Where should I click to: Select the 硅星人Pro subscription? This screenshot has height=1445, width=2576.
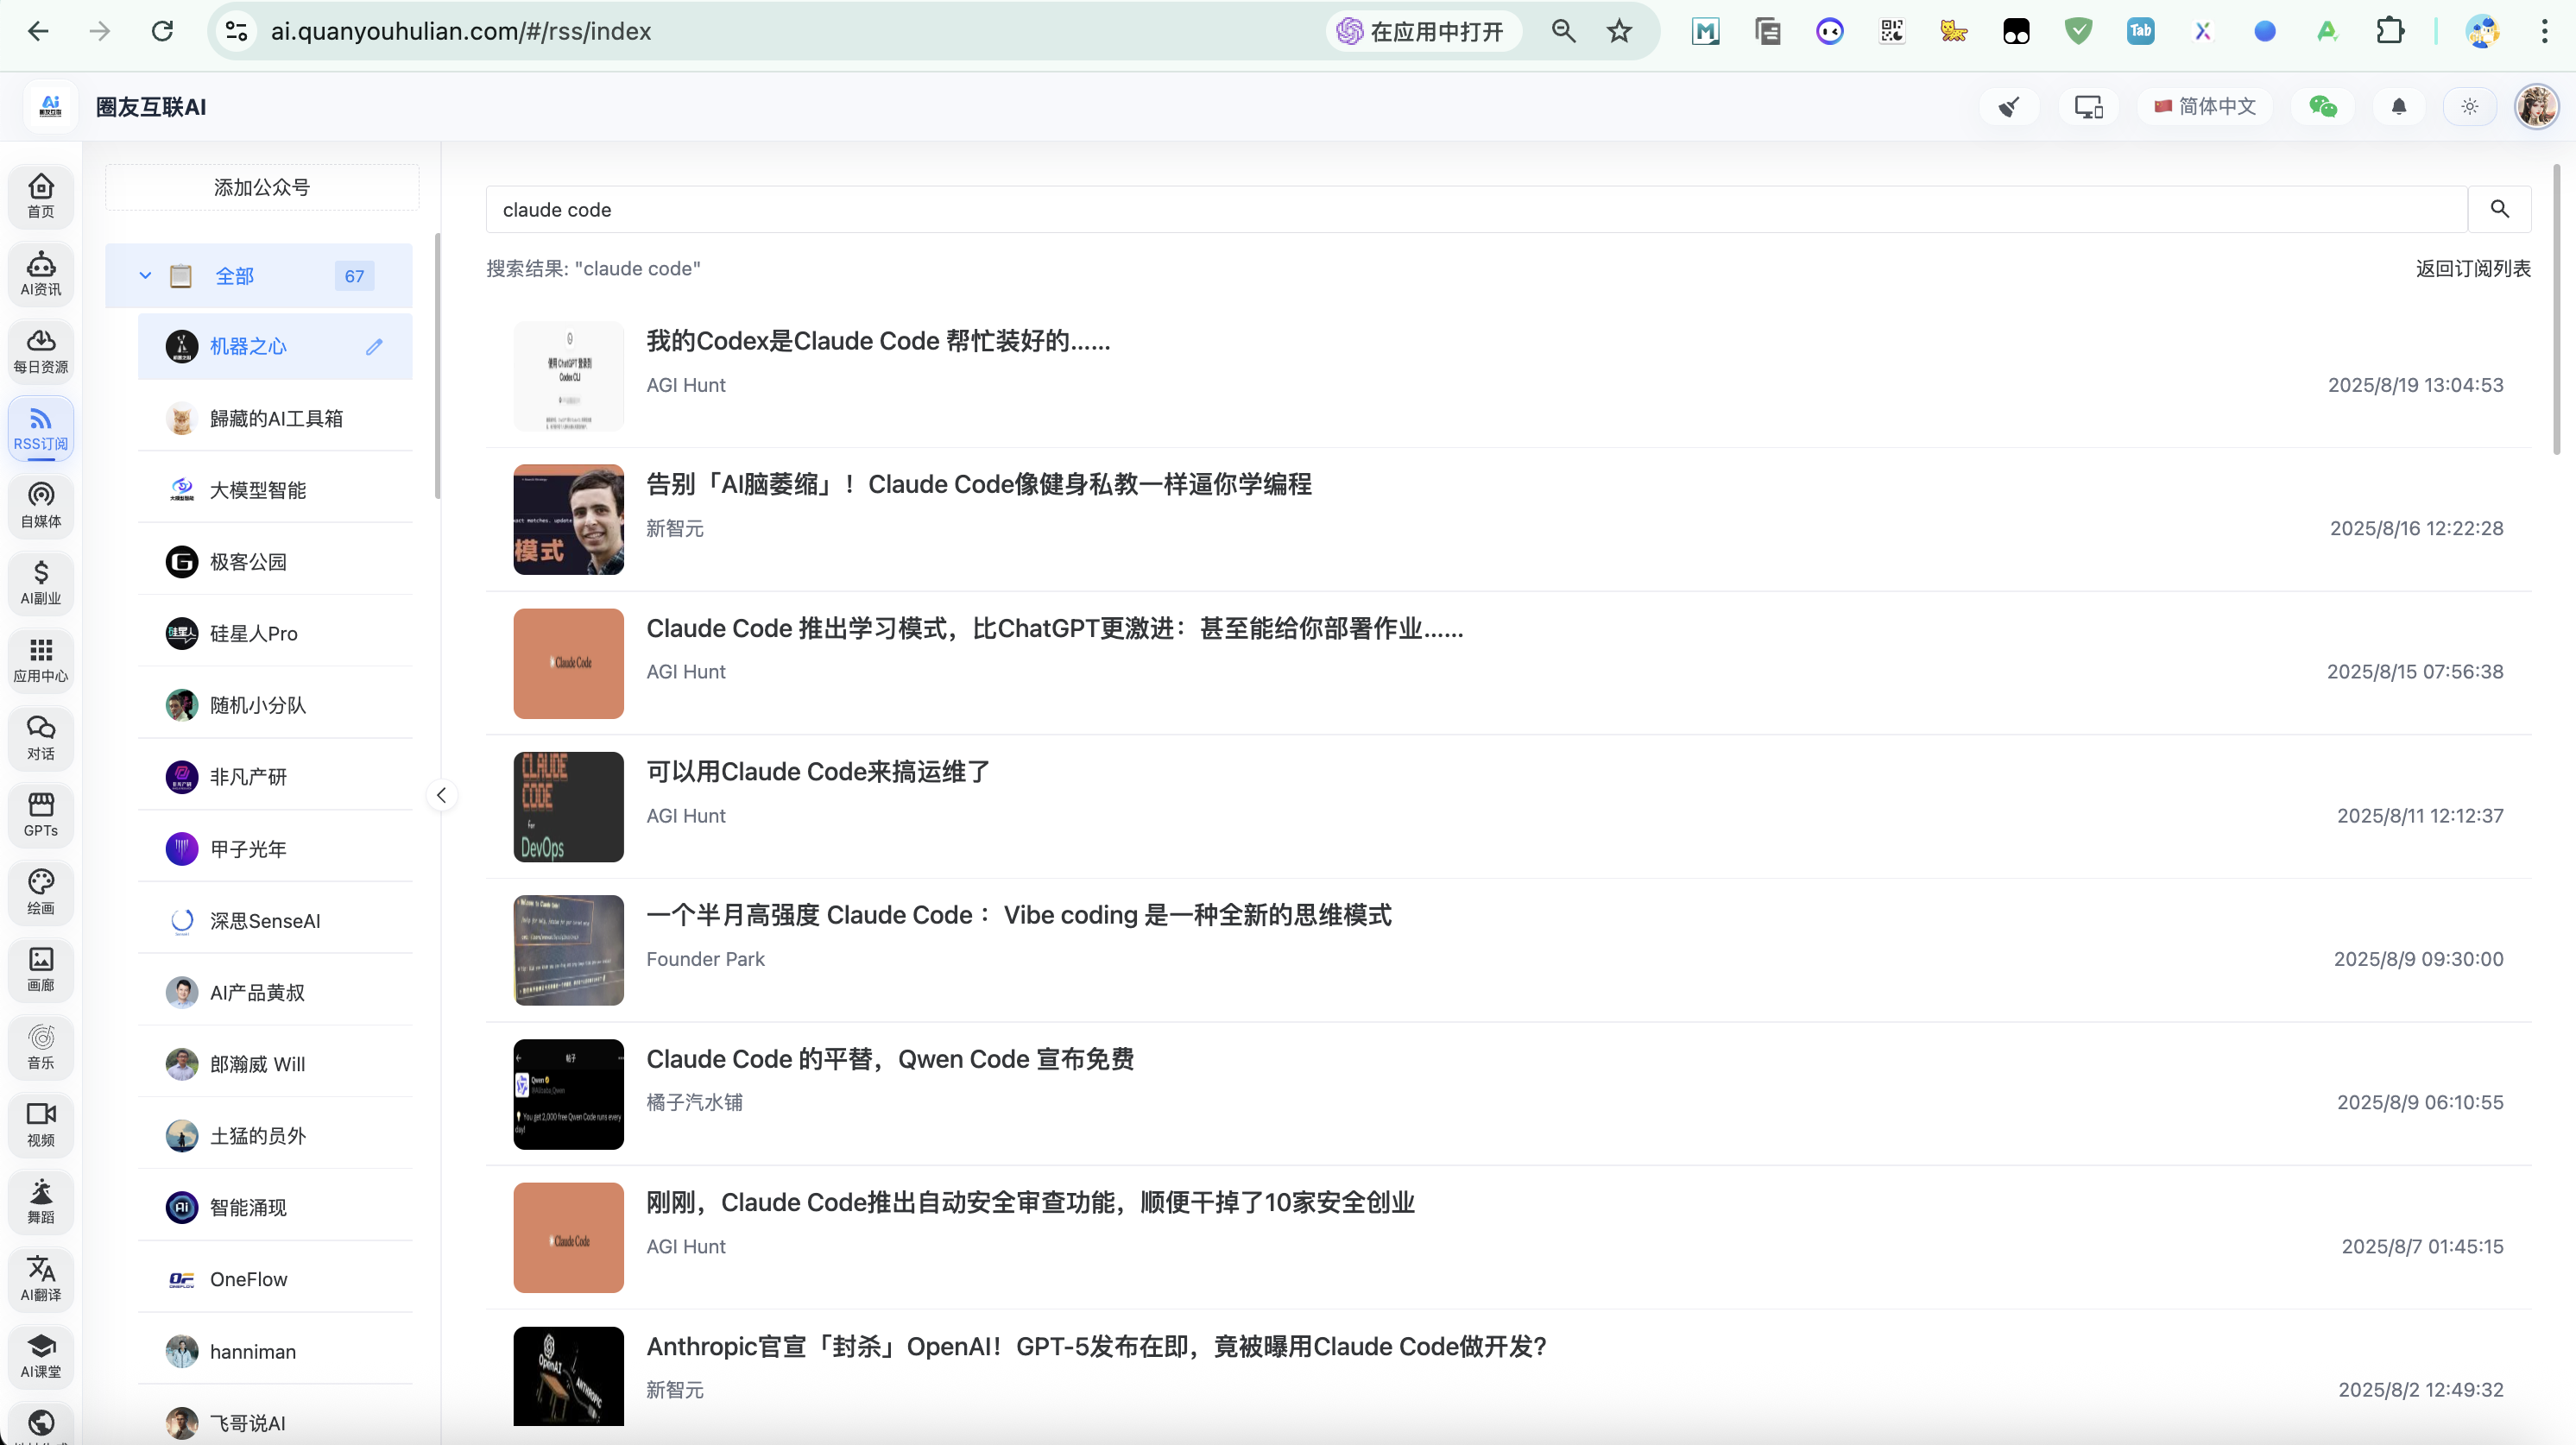click(275, 634)
